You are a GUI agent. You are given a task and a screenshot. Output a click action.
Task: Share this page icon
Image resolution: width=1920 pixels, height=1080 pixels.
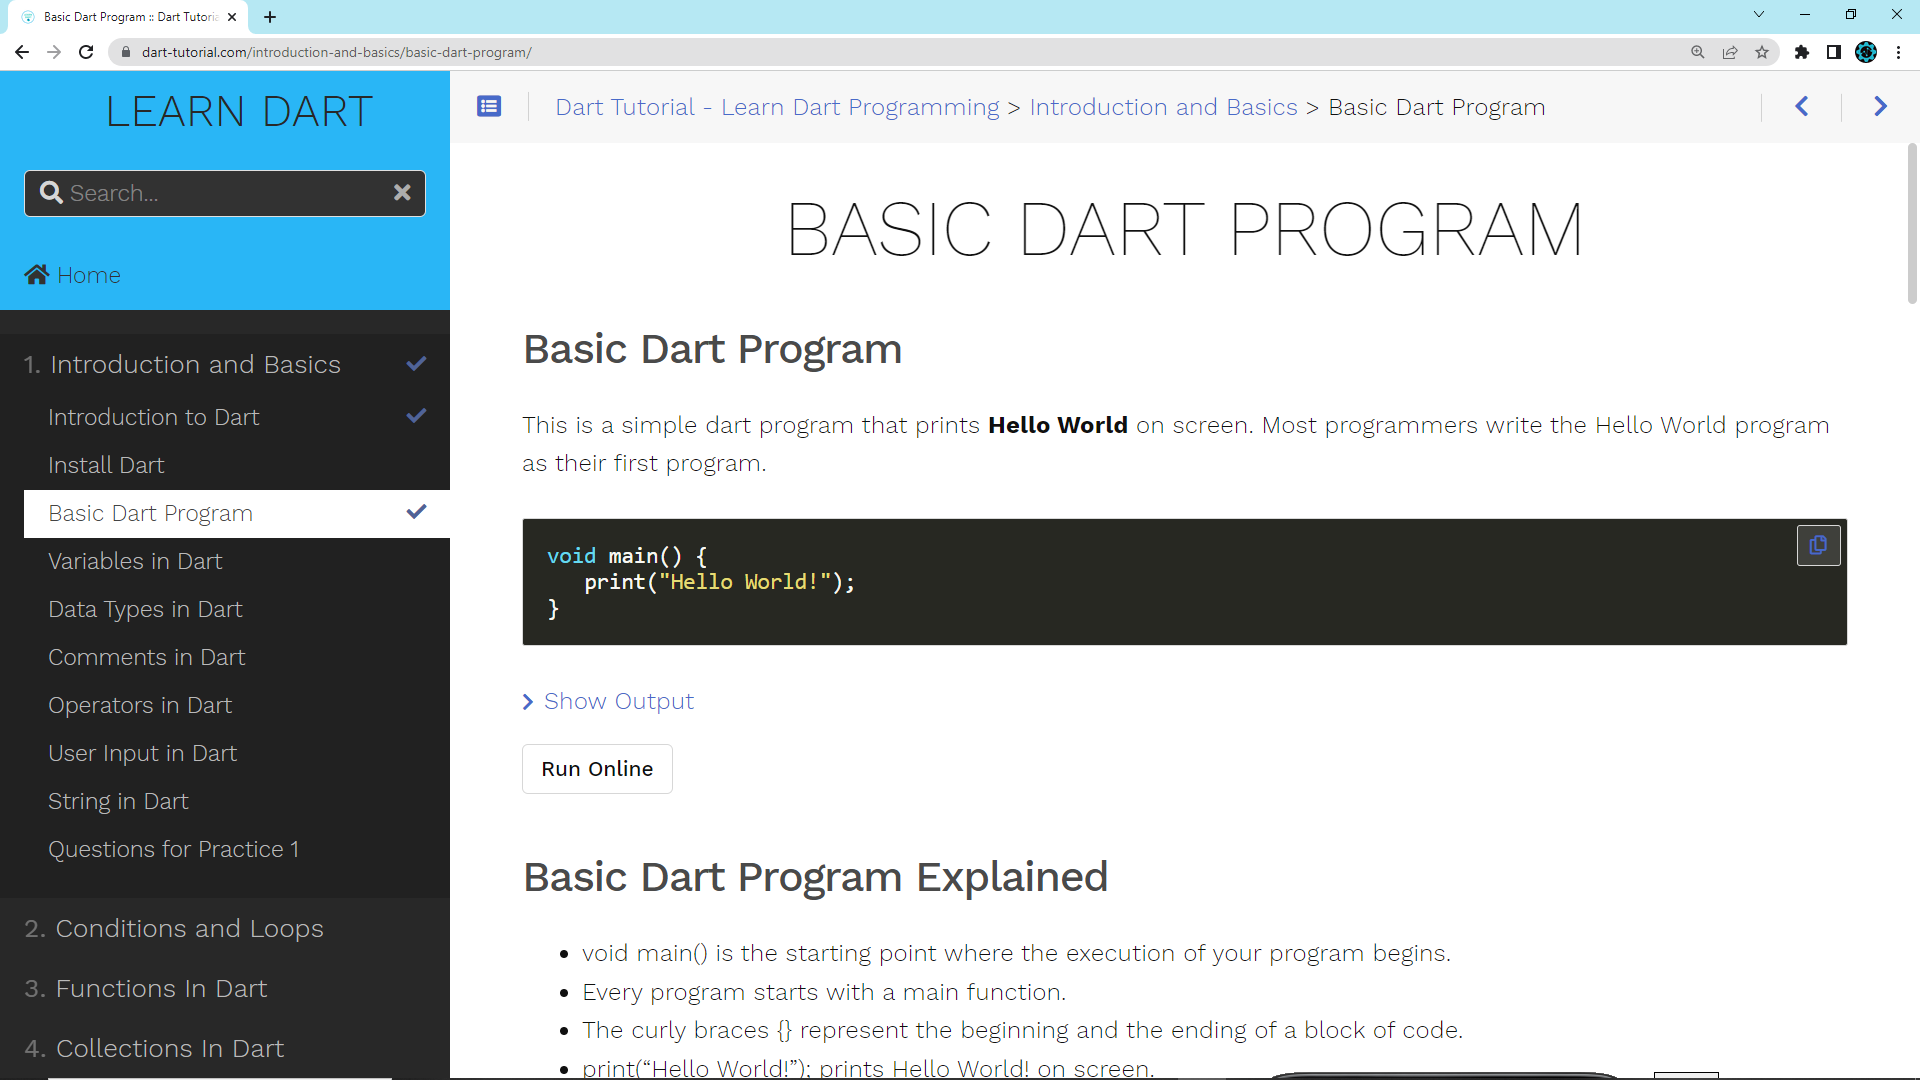coord(1730,52)
